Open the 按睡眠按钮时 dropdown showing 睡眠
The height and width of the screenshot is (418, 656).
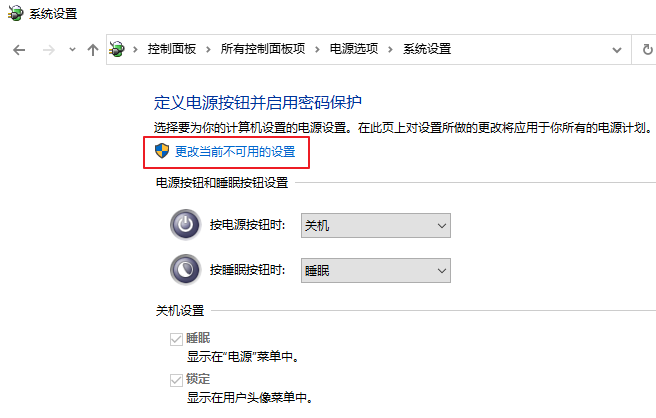[x=375, y=270]
